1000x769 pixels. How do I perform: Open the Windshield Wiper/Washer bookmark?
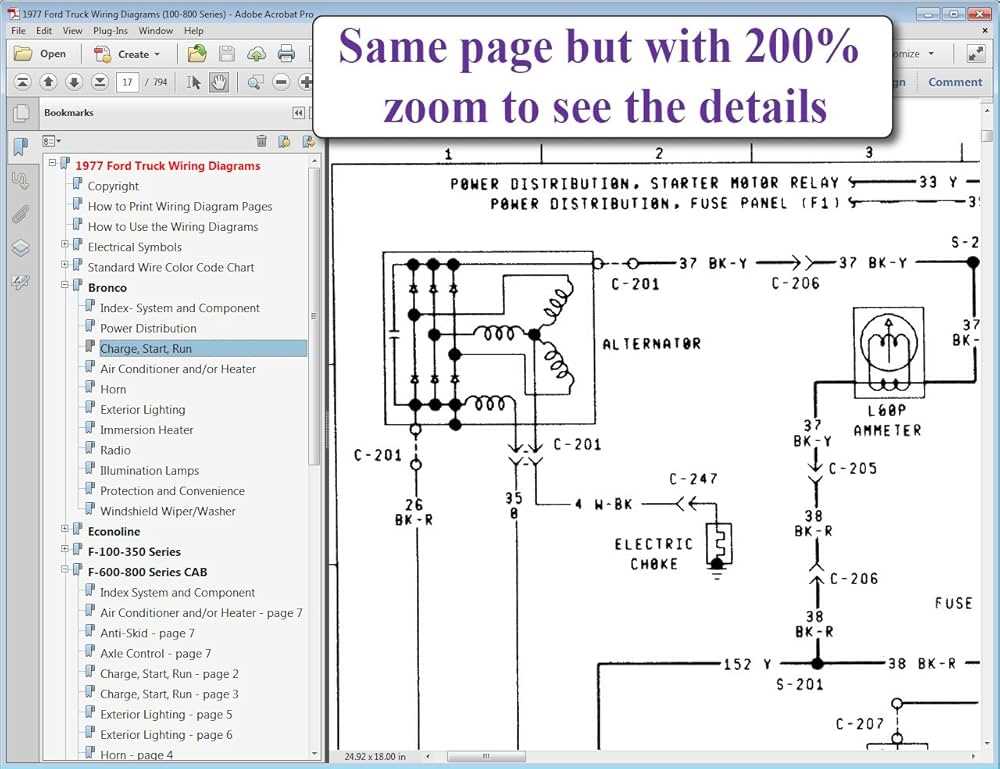tap(168, 511)
